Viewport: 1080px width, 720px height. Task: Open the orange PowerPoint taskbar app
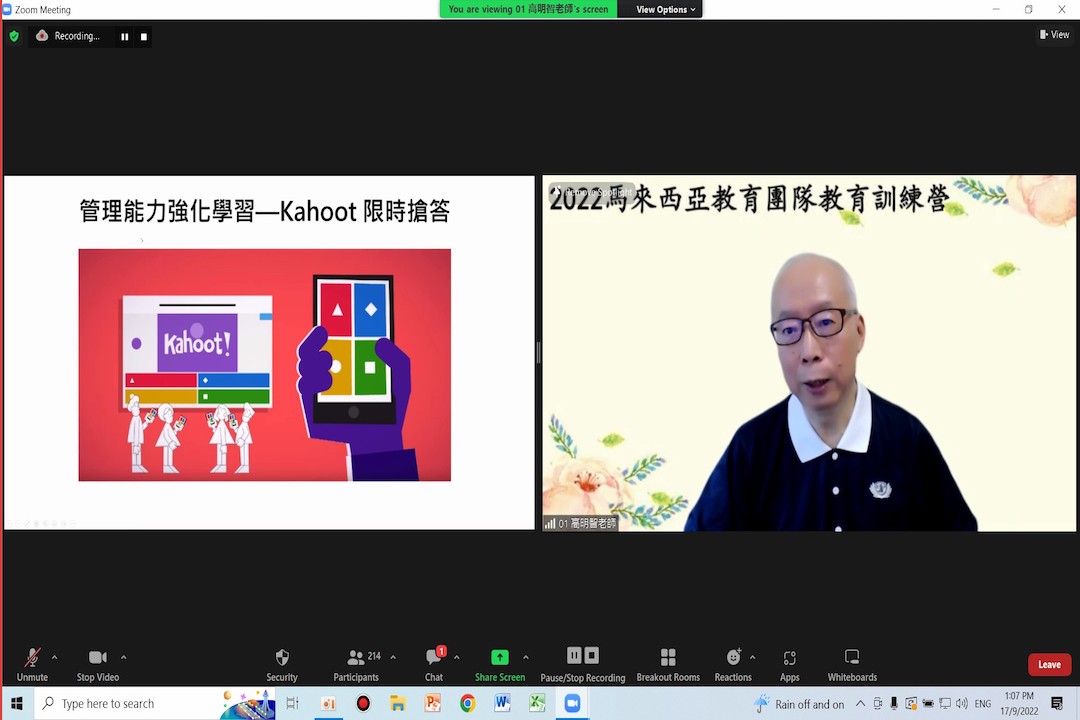tap(329, 703)
